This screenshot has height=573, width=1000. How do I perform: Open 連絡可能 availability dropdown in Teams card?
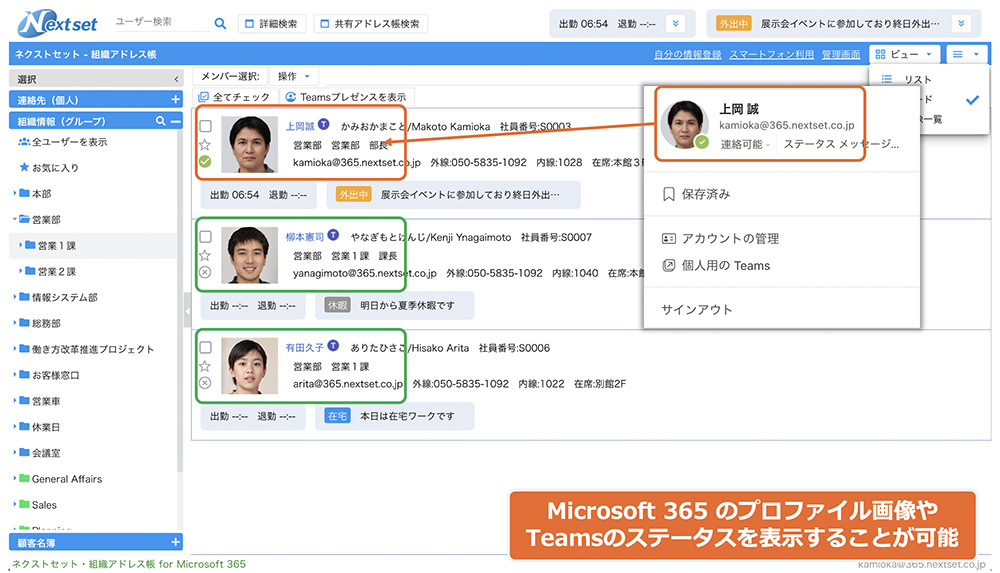(x=746, y=144)
